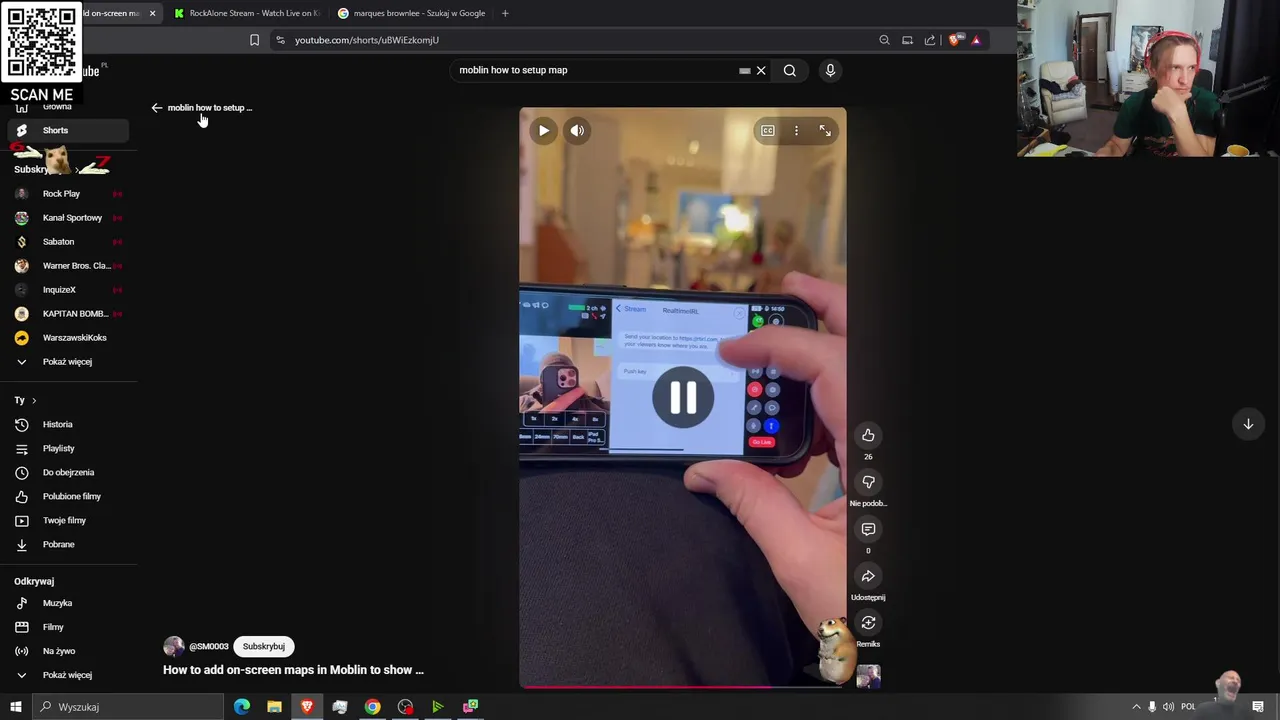Switch to marques brownlee Google tab

pos(411,13)
